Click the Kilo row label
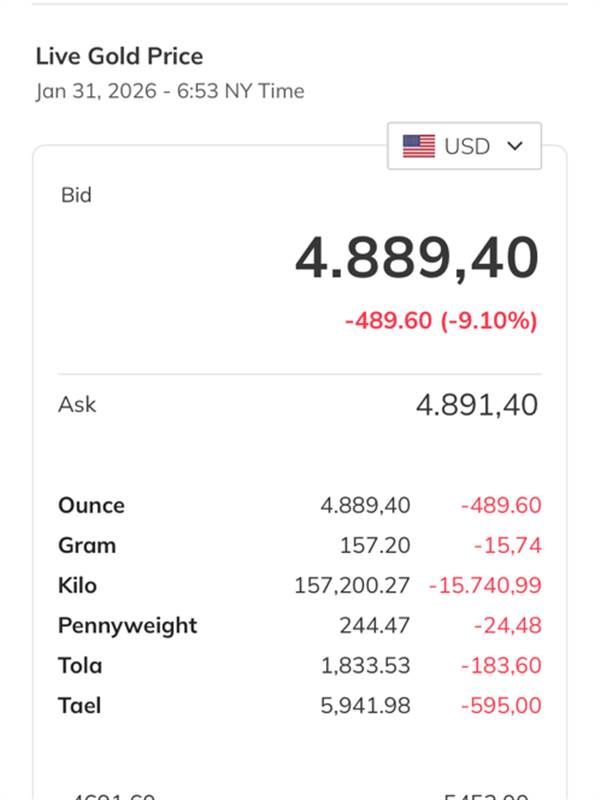 [77, 585]
